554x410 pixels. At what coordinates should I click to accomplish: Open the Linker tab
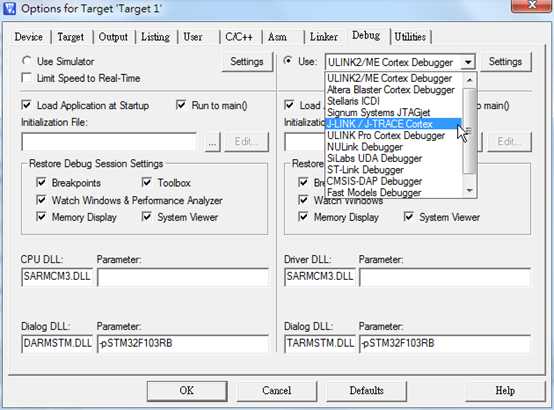coord(324,37)
